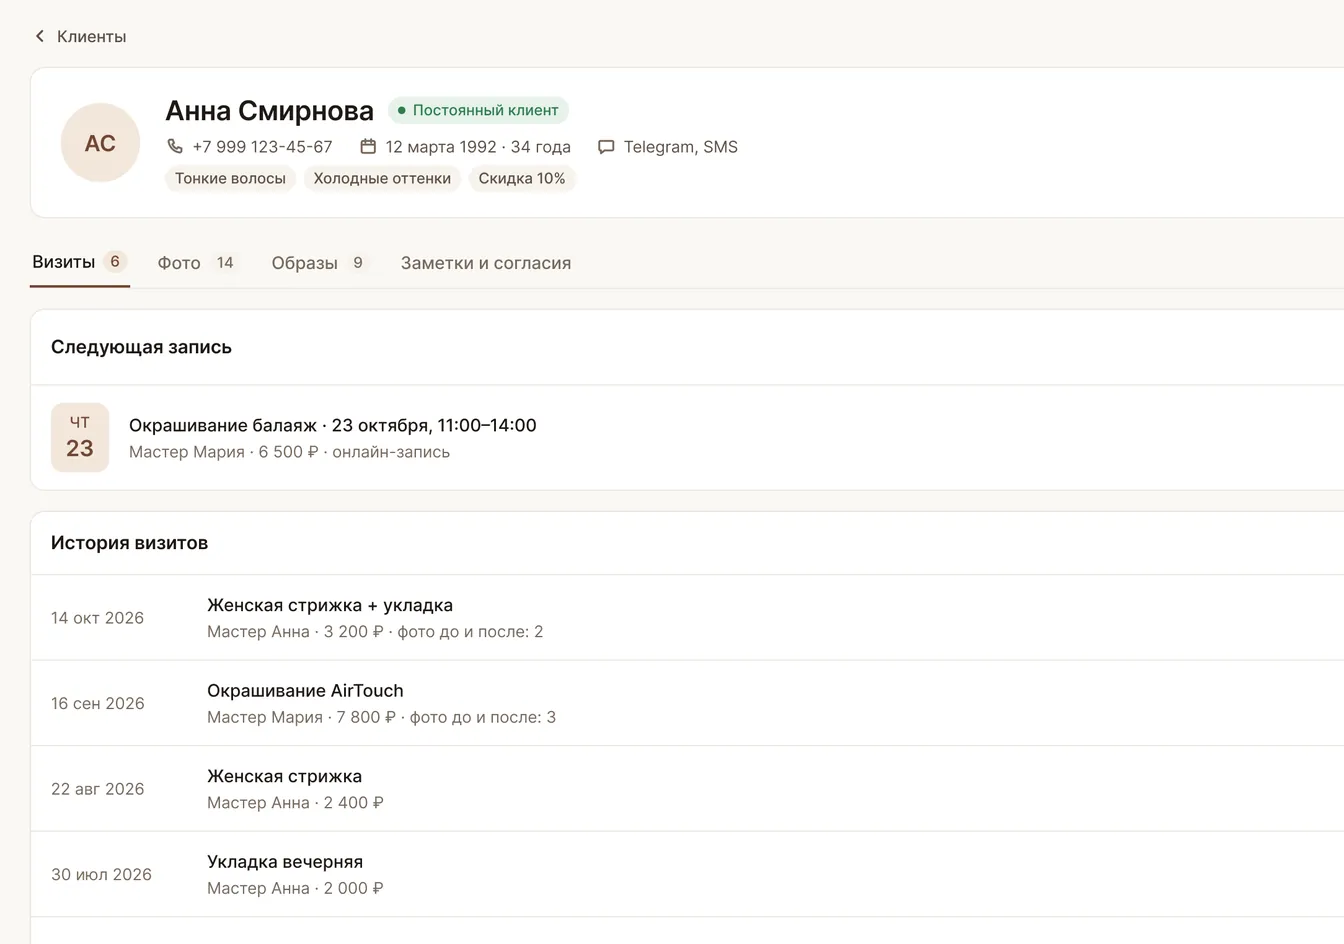
Task: Switch to Заметки и согласия tab
Action: 486,263
